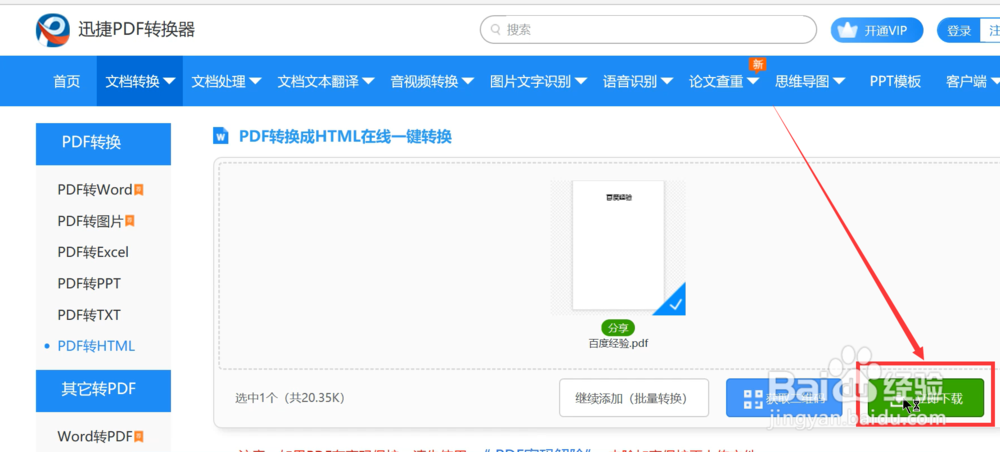Open the 文档转换 menu label

(x=133, y=81)
